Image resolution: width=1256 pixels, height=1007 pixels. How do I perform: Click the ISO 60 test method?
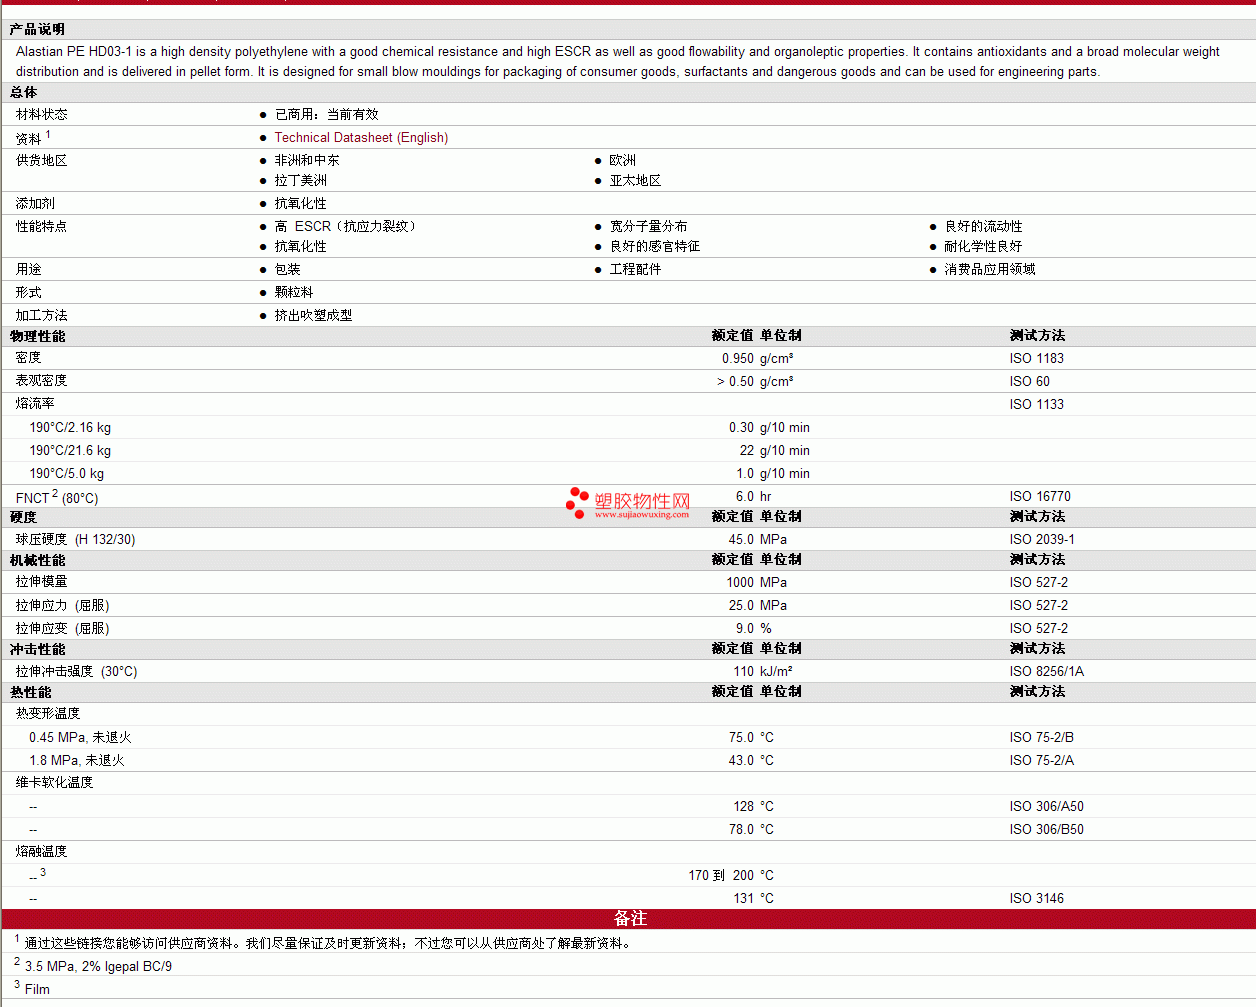1030,382
